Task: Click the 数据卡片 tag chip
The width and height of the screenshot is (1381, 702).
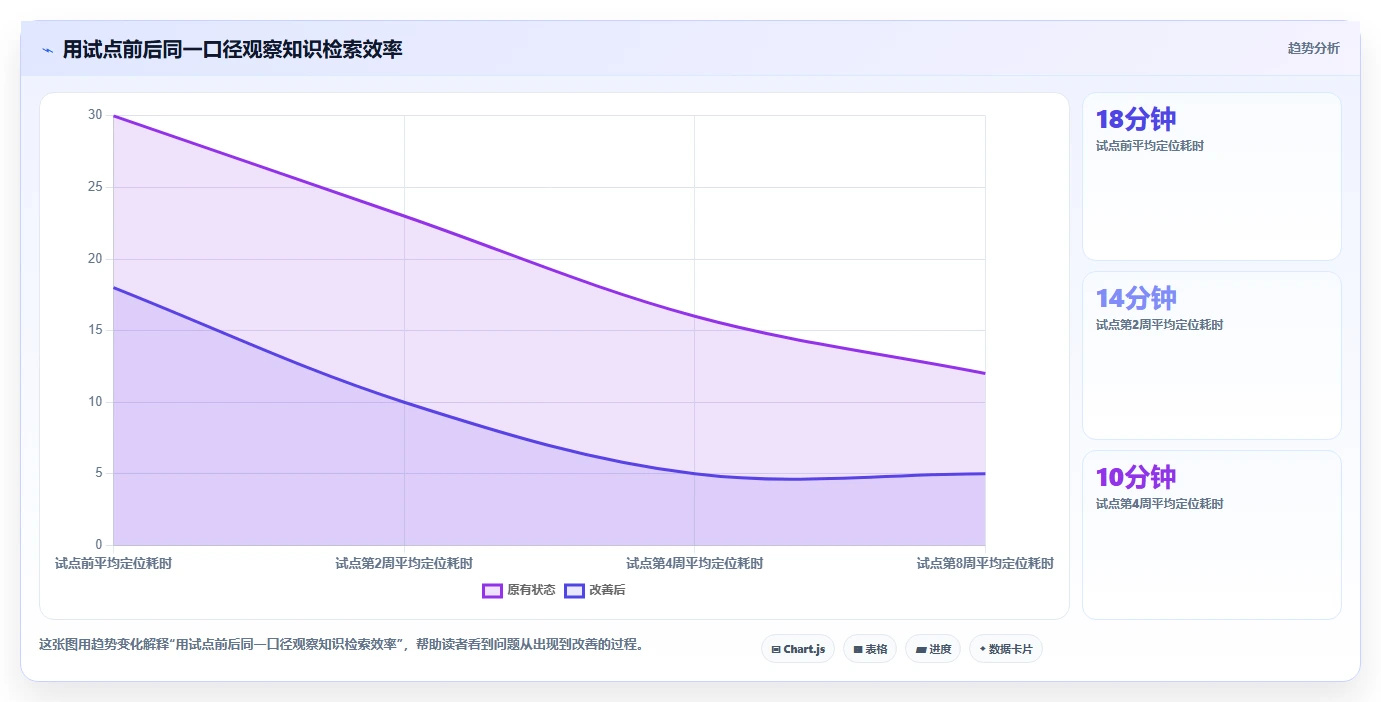Action: 1006,649
